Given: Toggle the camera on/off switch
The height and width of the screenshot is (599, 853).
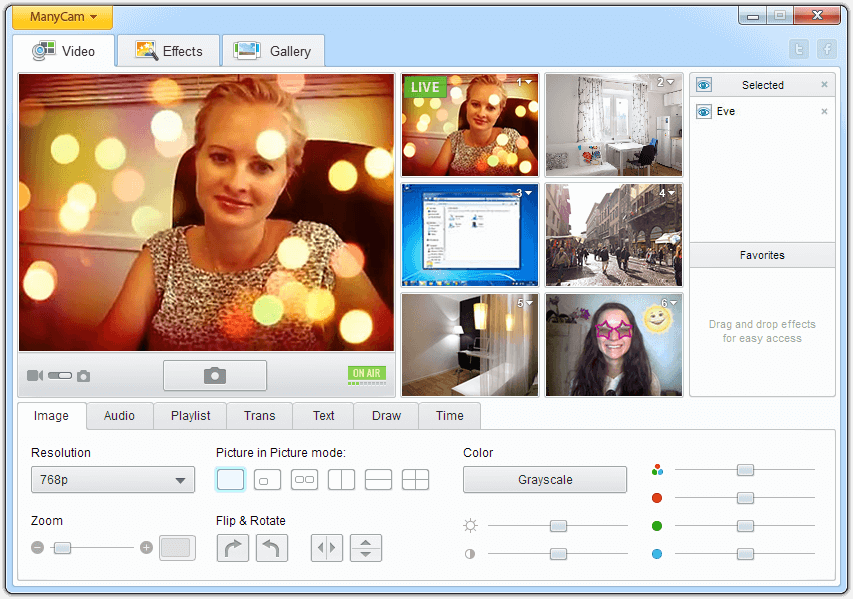Looking at the screenshot, I should point(60,375).
